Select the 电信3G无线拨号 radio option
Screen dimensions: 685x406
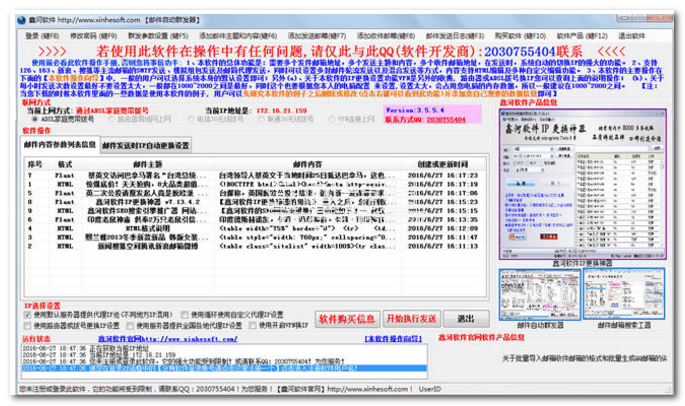(191, 119)
